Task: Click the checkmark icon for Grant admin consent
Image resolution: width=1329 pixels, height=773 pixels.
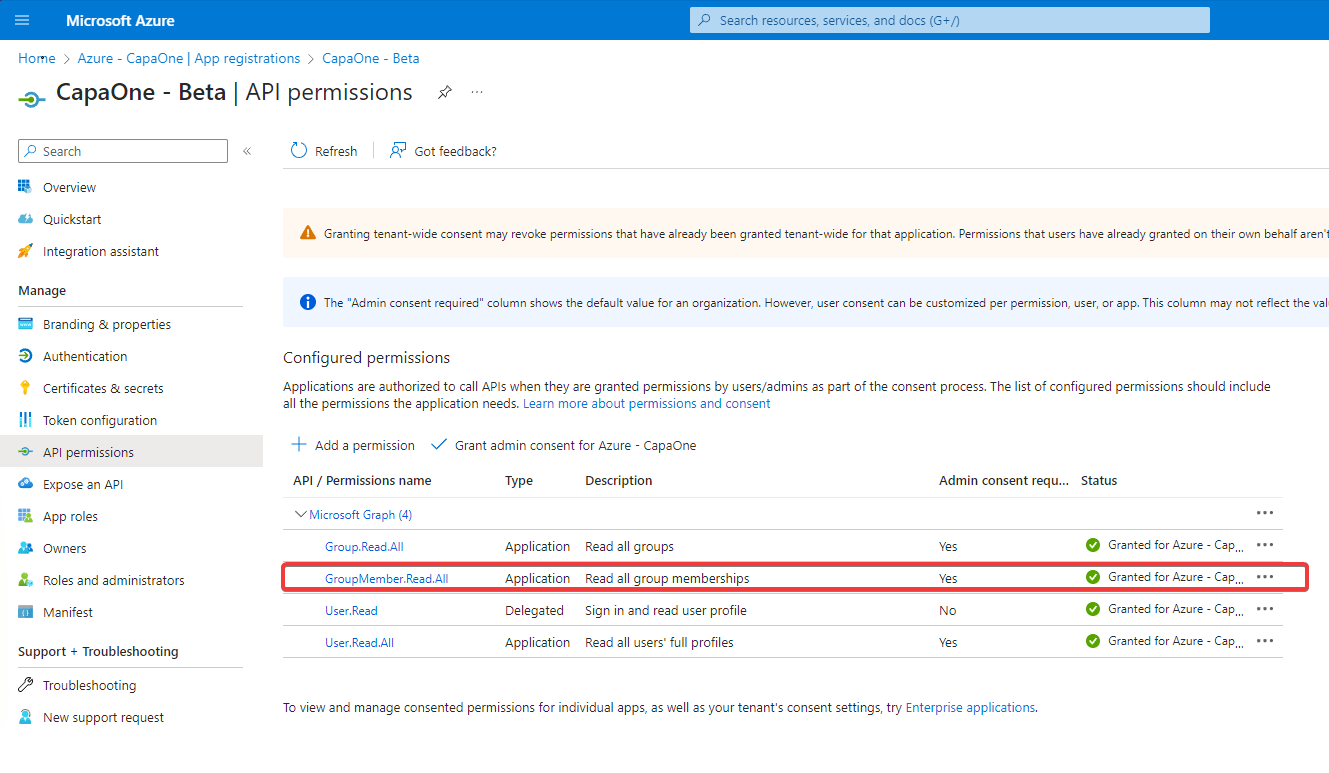Action: 438,445
